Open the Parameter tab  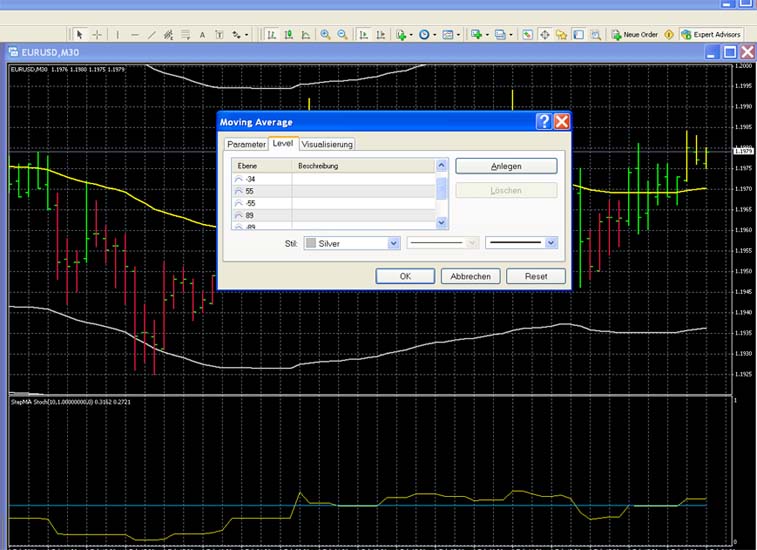(246, 144)
